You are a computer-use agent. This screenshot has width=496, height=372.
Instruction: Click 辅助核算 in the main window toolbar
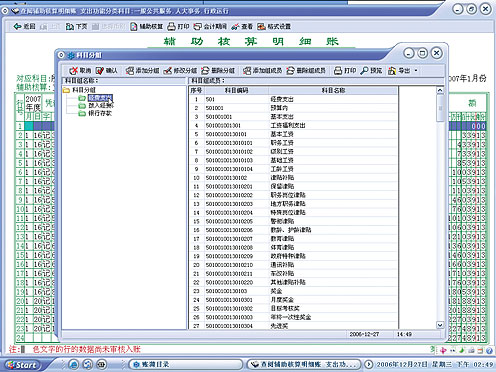(x=146, y=26)
